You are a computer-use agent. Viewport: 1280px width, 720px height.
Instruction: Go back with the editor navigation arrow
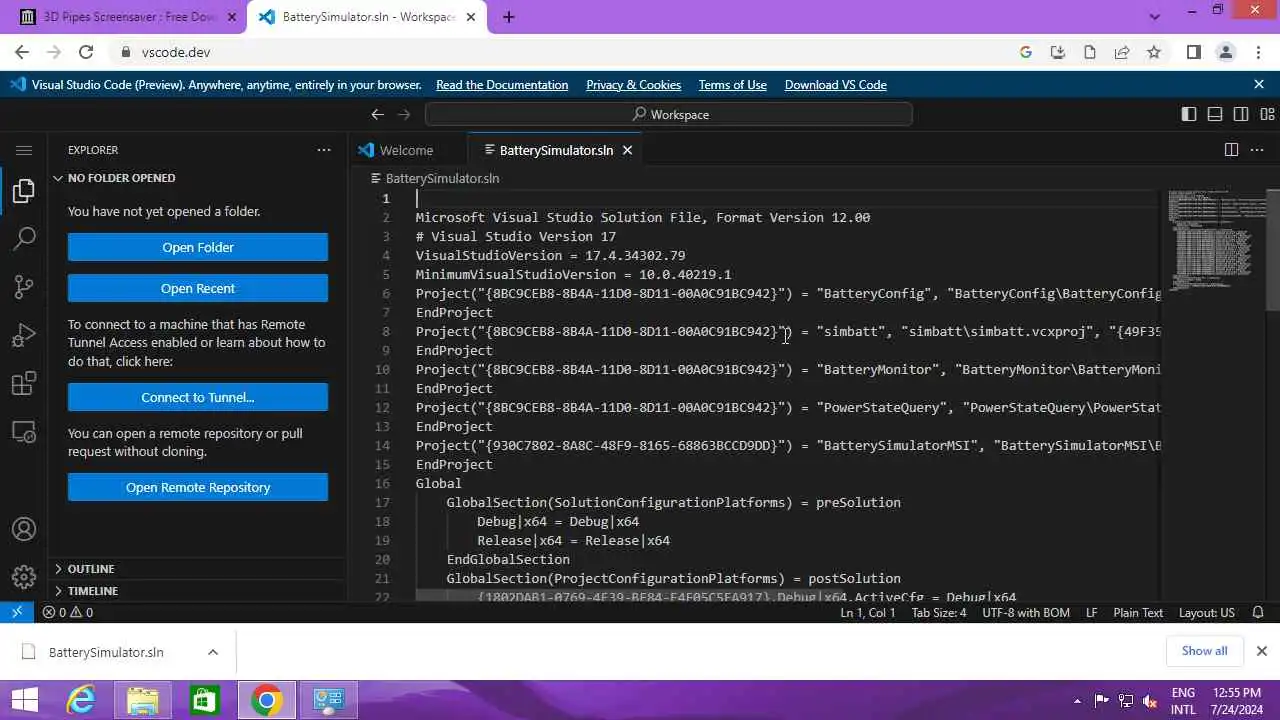[377, 114]
